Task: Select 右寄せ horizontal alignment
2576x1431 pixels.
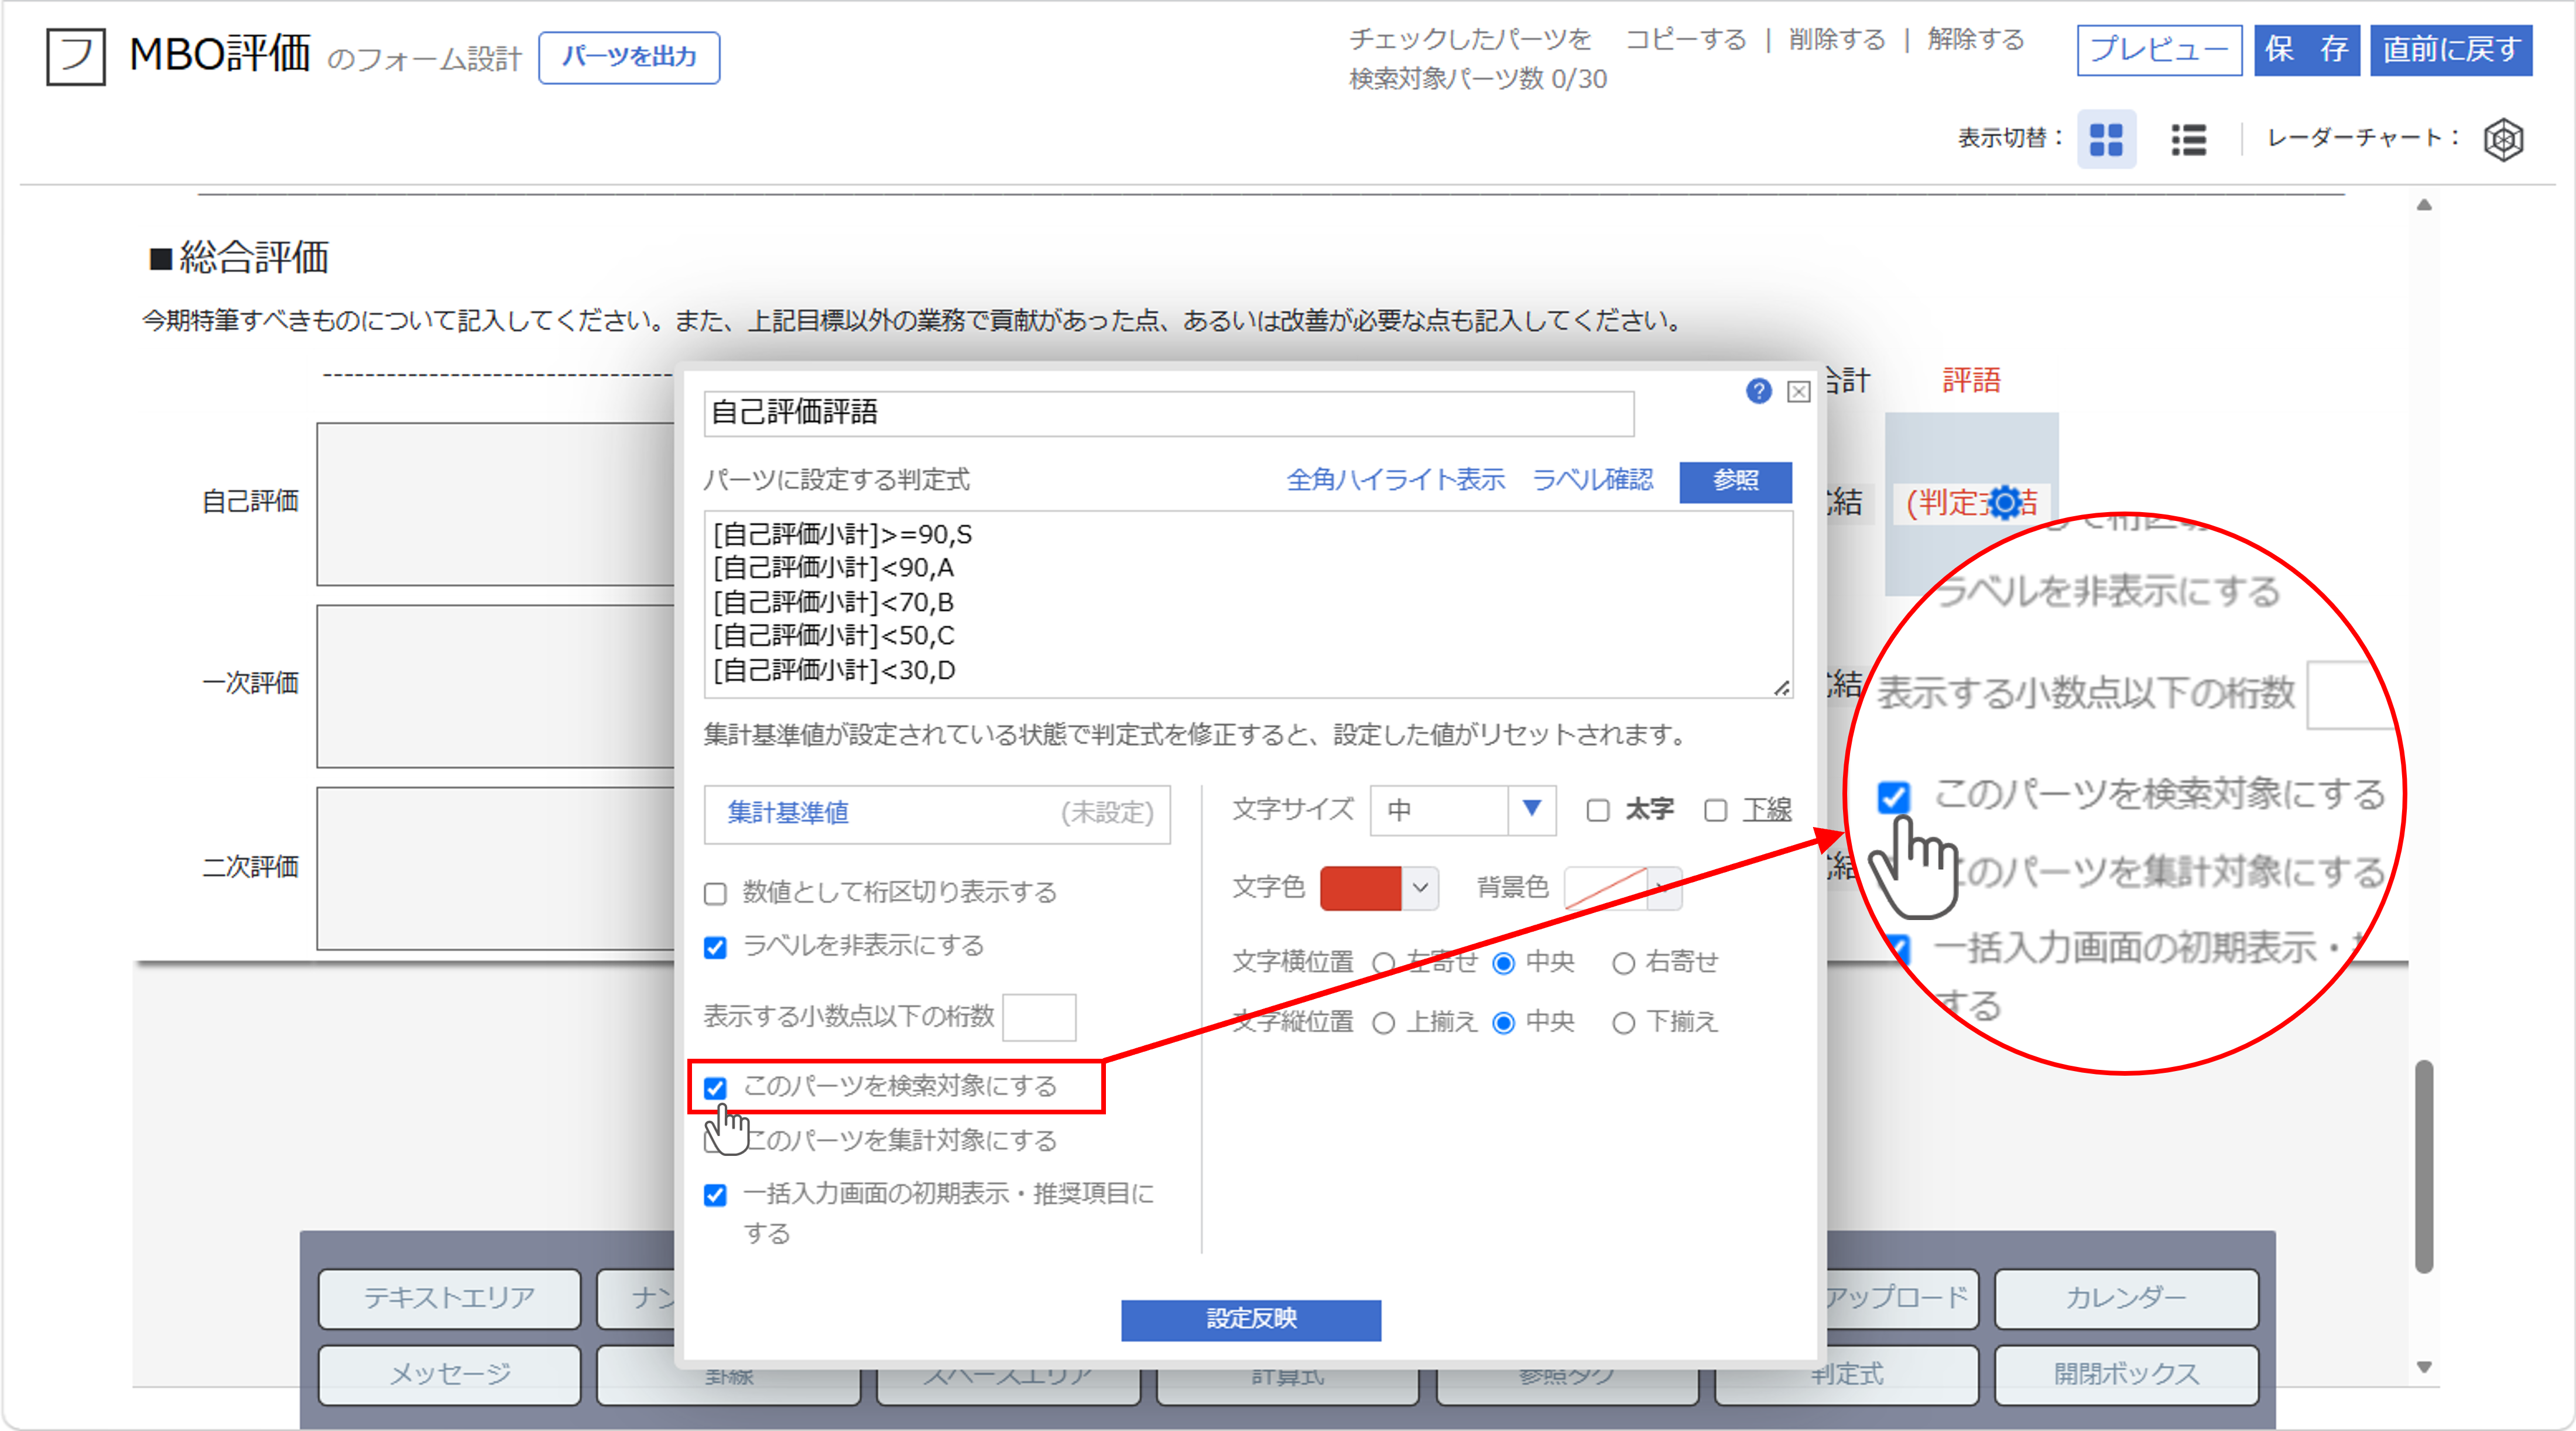Action: 1624,963
